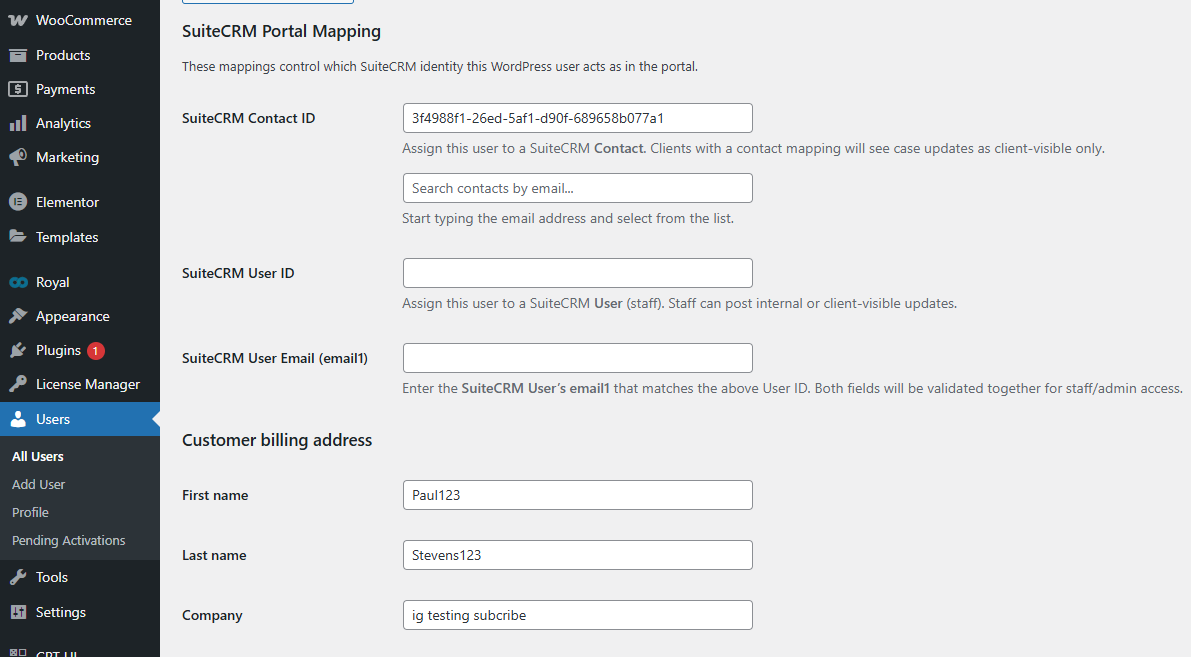Click the SuiteCRM Contact ID input field
The width and height of the screenshot is (1191, 657).
[577, 118]
